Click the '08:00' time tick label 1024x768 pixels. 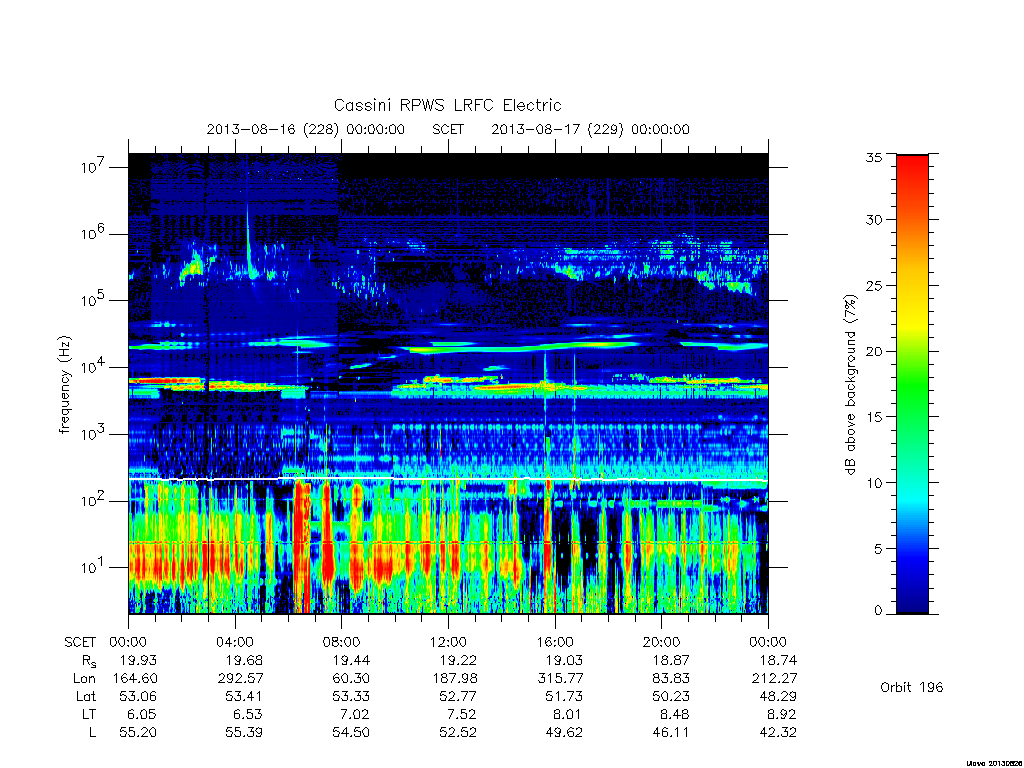(341, 642)
